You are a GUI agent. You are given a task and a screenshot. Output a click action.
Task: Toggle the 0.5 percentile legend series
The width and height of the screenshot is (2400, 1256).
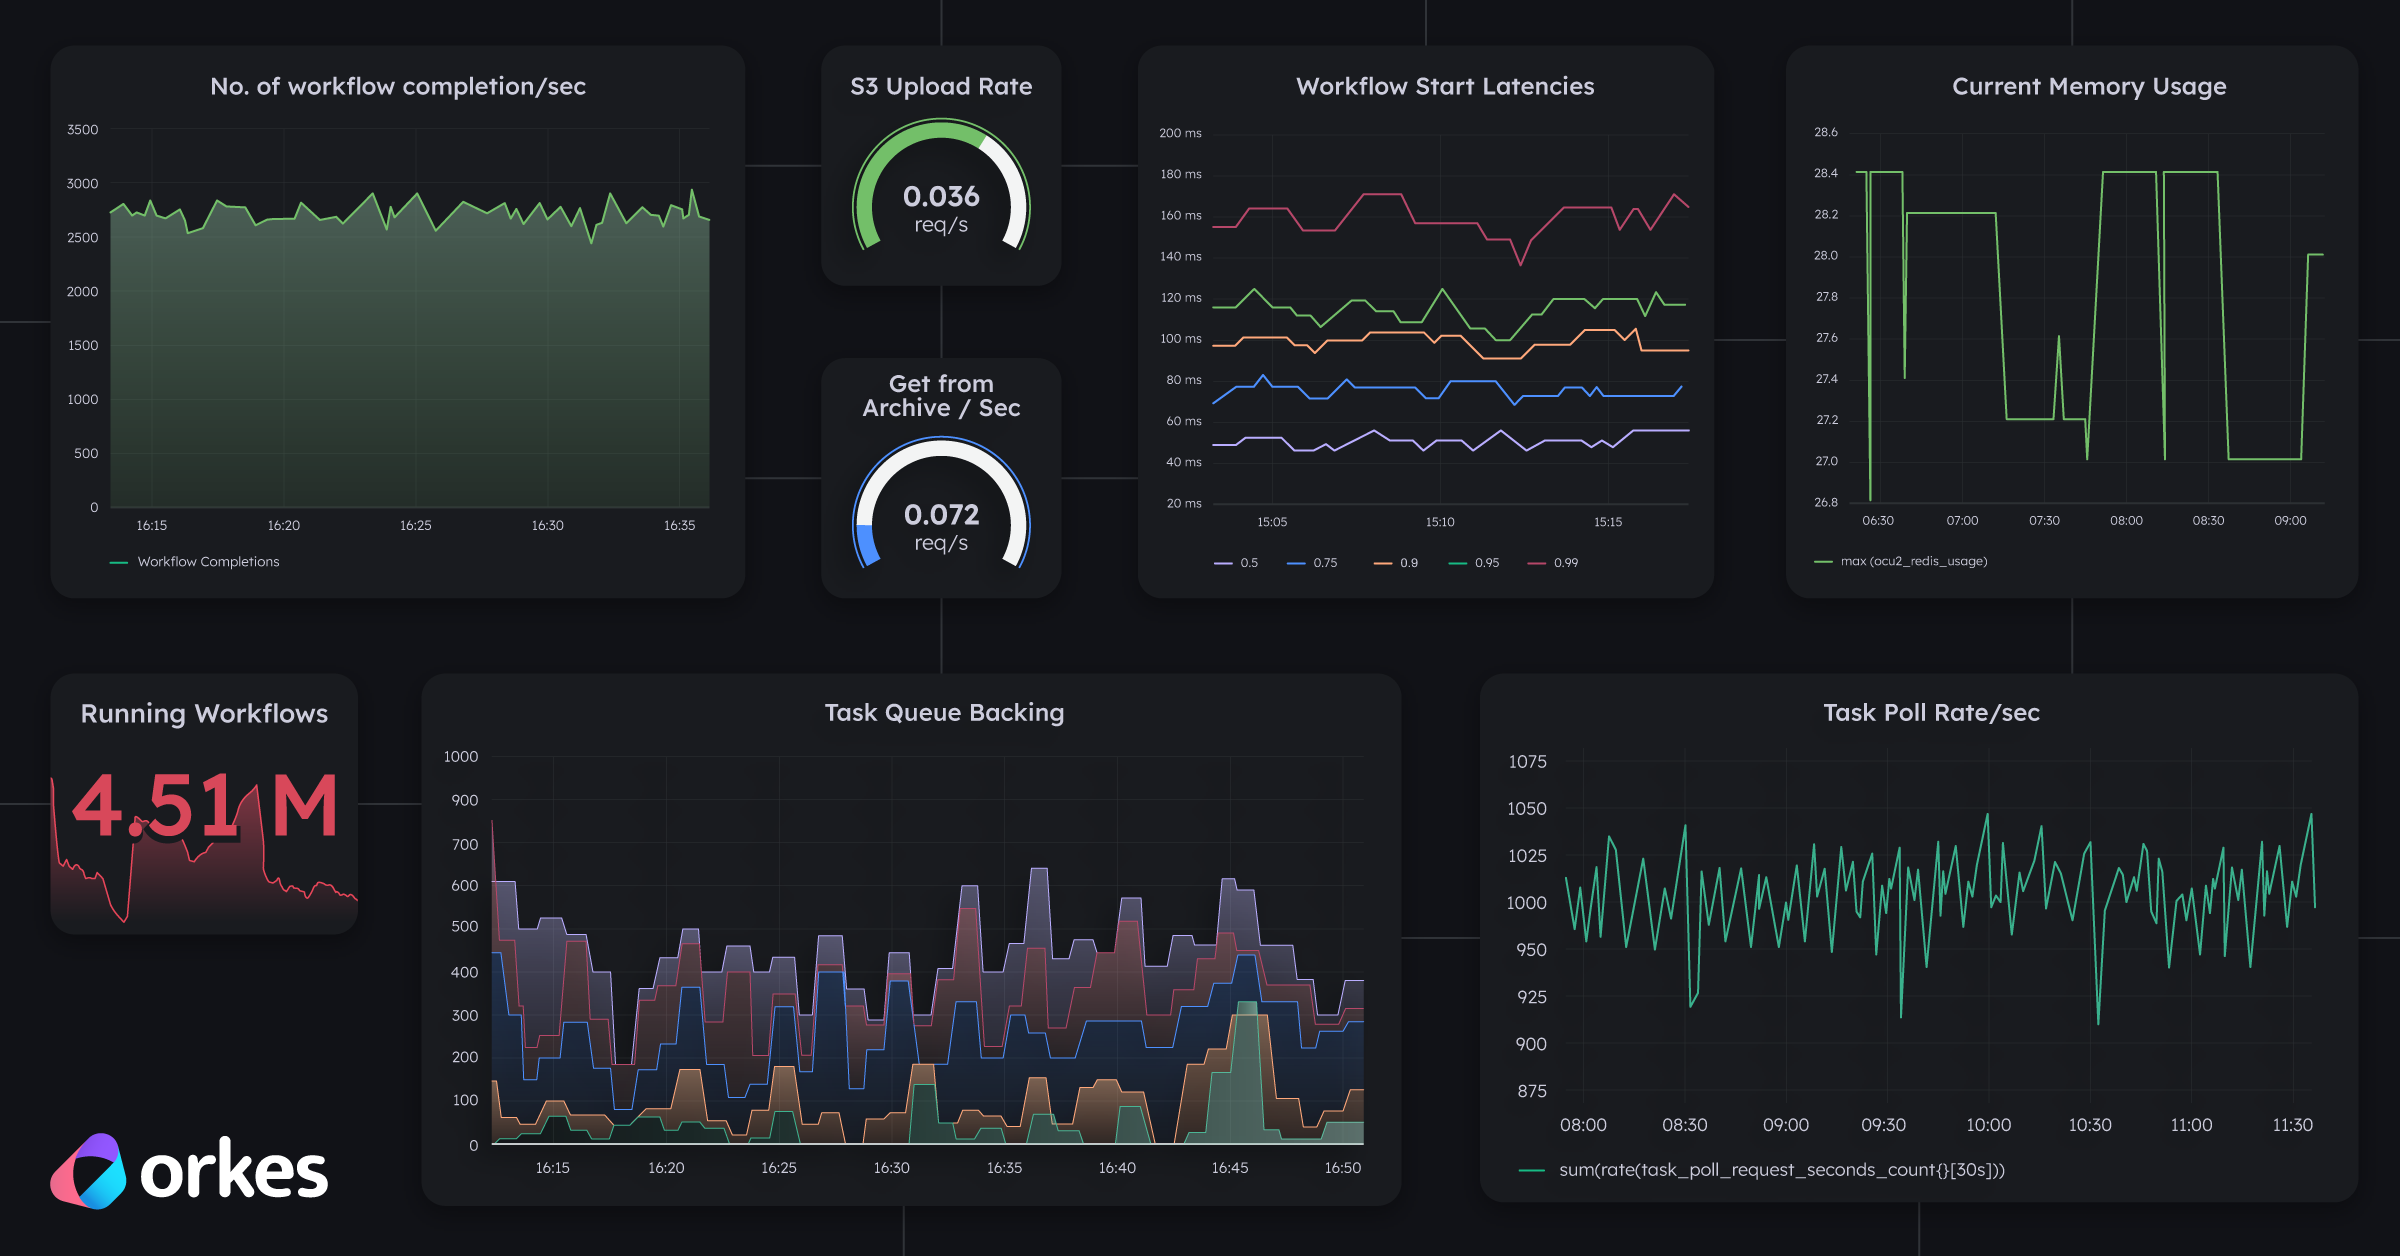[1249, 563]
